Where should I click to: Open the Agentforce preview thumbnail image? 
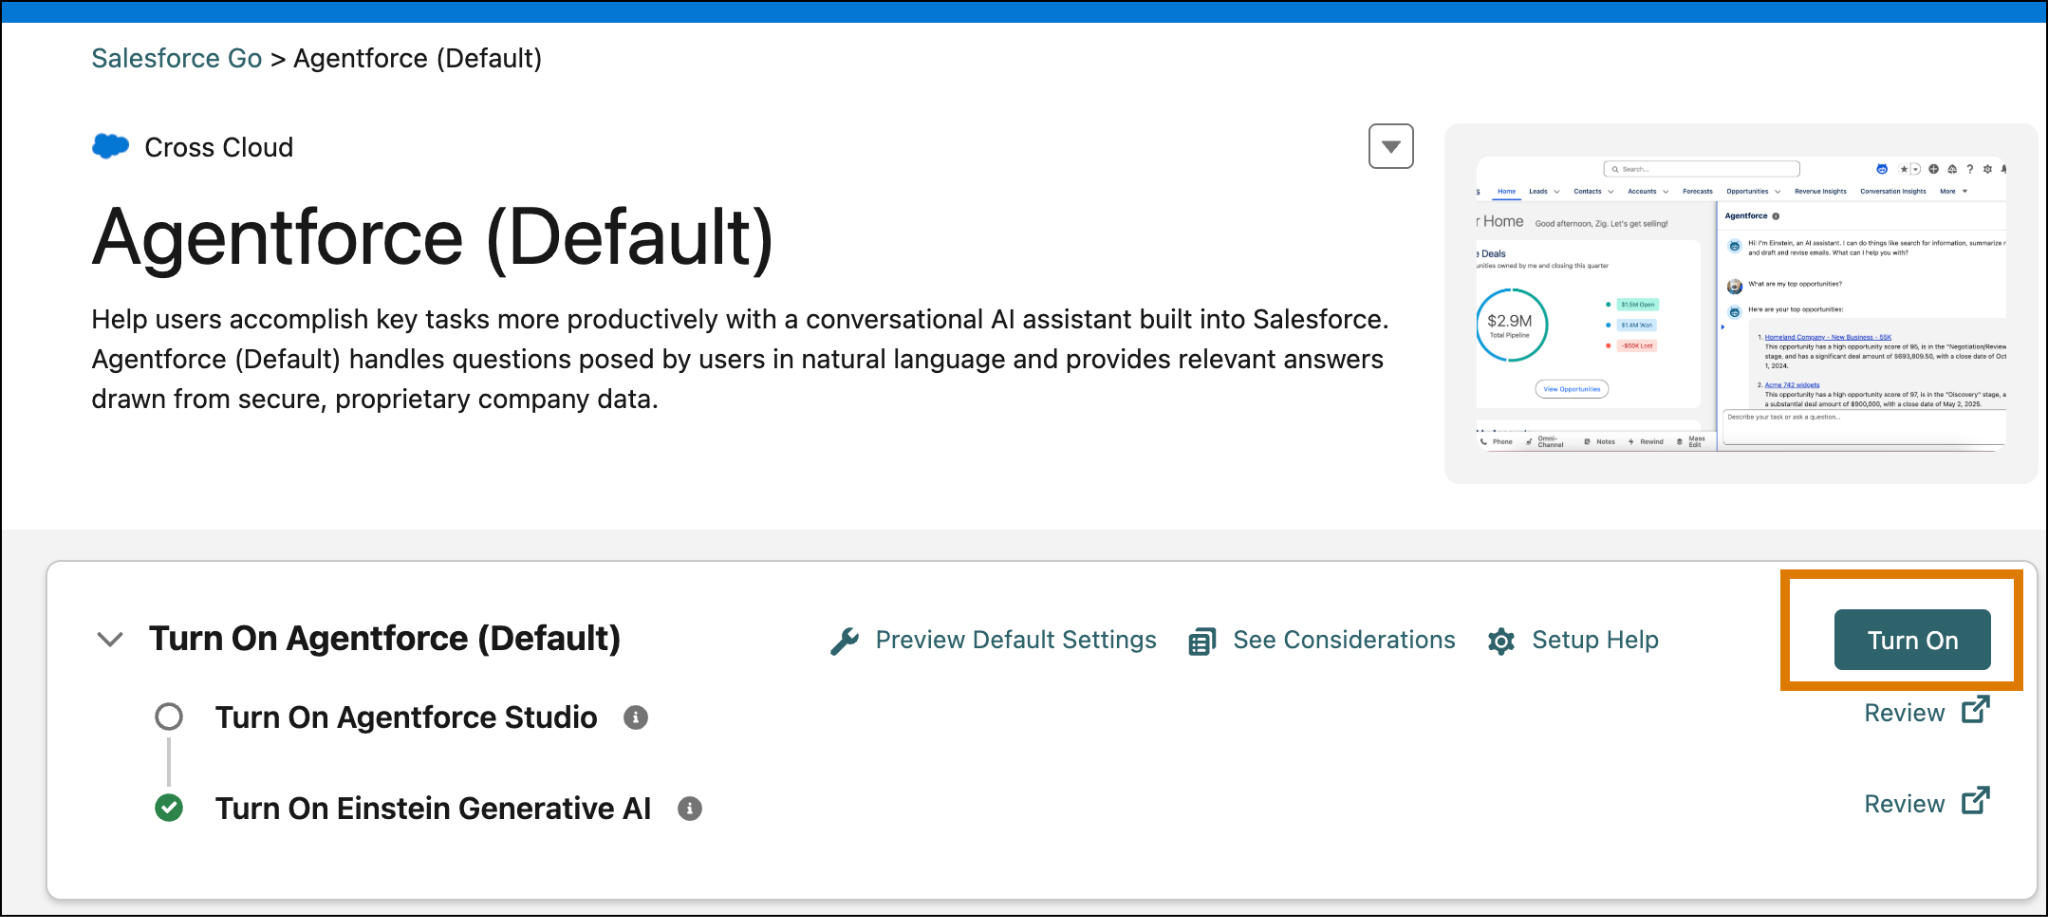[x=1741, y=303]
